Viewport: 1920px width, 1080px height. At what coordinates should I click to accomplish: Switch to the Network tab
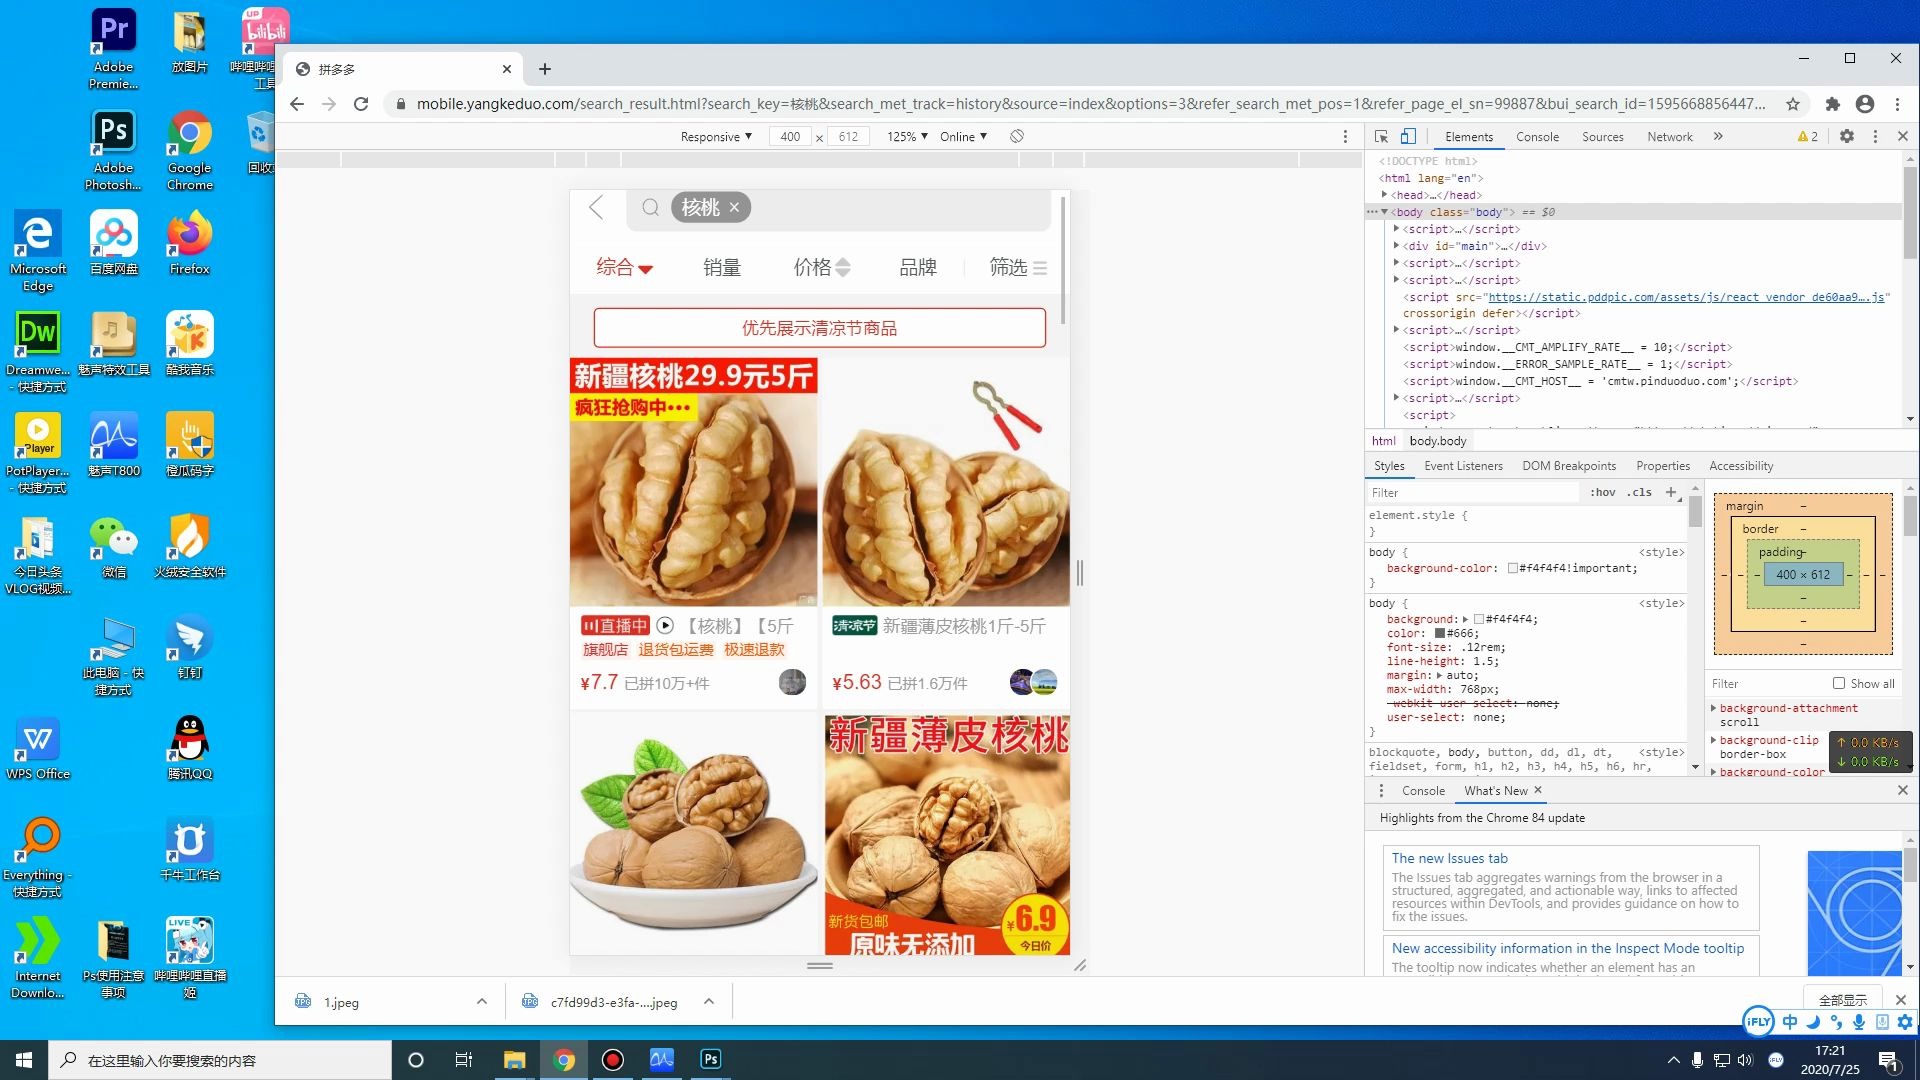[x=1669, y=137]
